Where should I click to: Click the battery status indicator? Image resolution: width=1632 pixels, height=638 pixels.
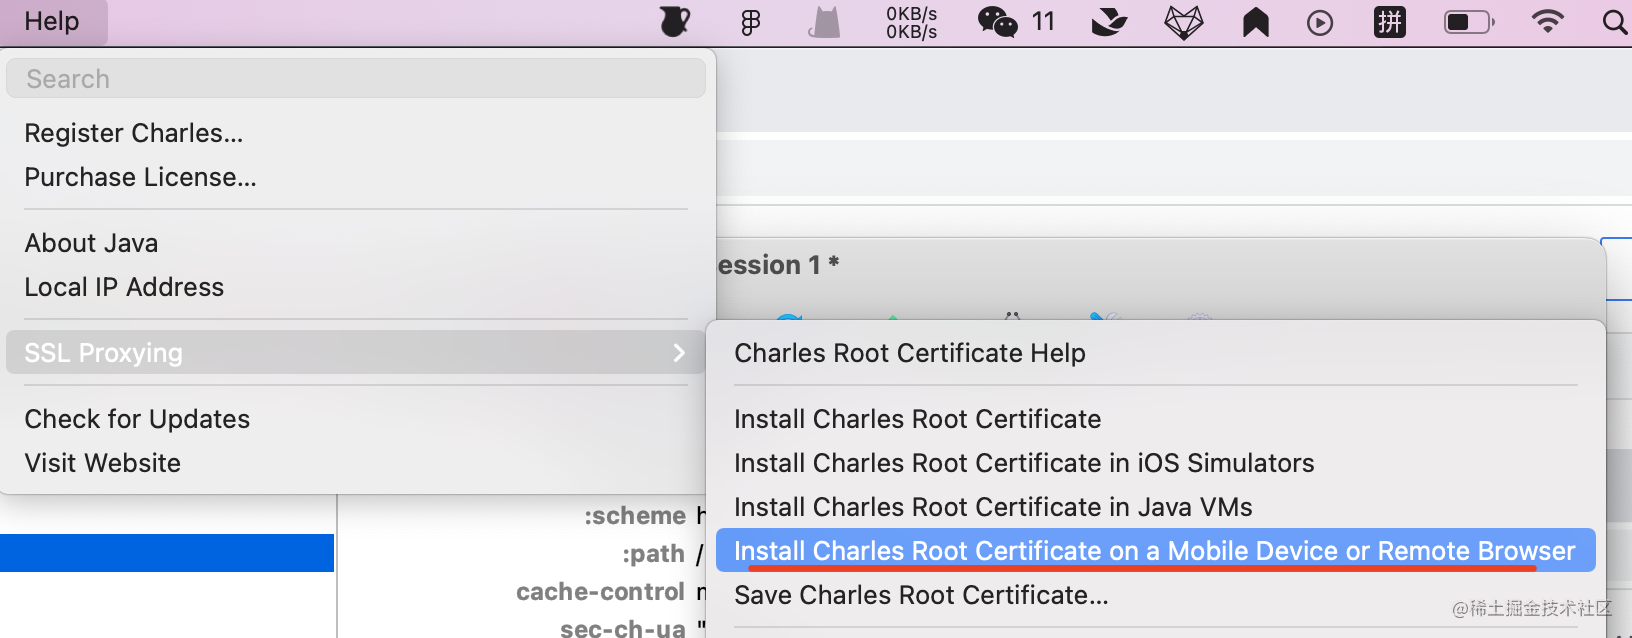pyautogui.click(x=1468, y=22)
